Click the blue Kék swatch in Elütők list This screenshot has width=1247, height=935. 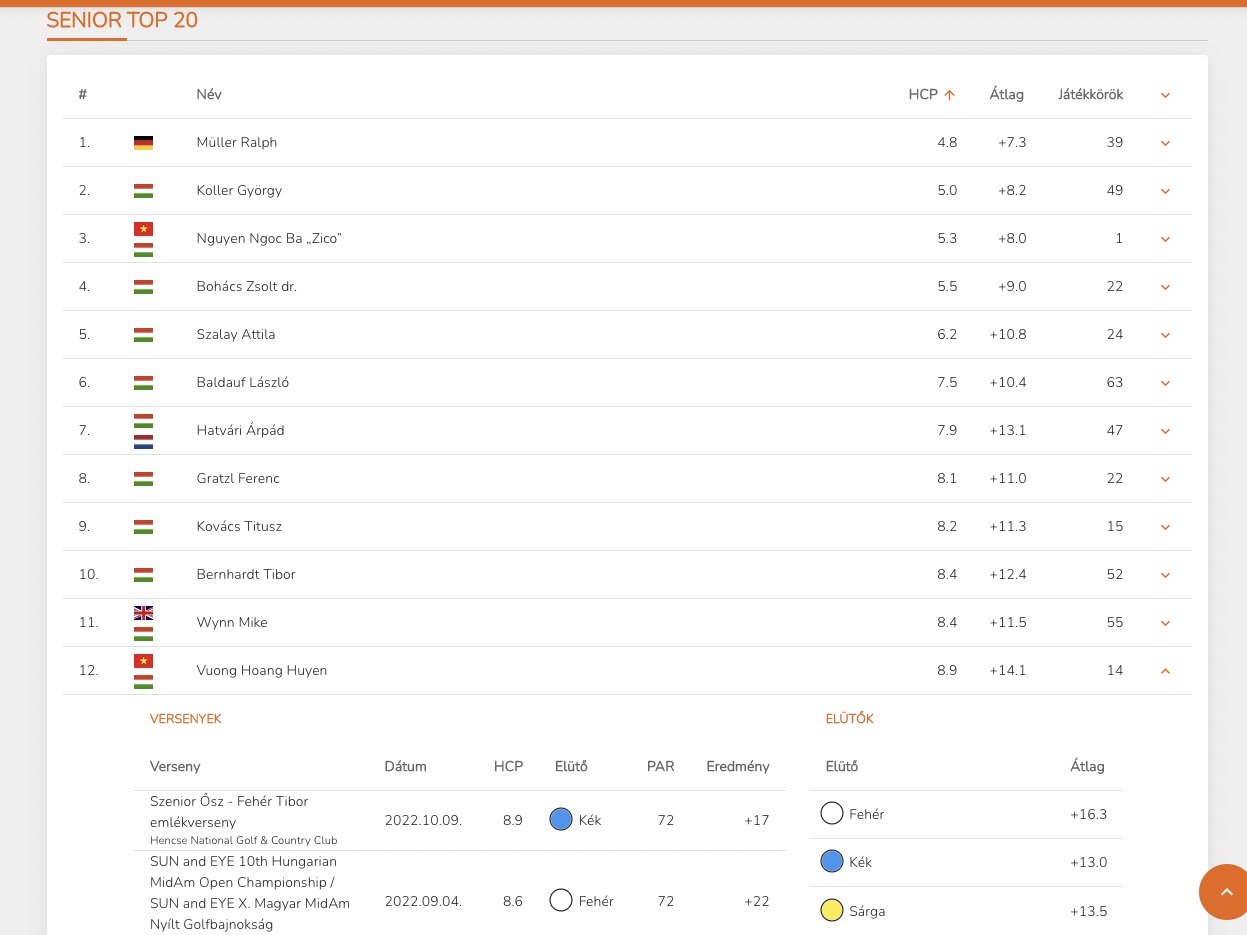pos(832,862)
